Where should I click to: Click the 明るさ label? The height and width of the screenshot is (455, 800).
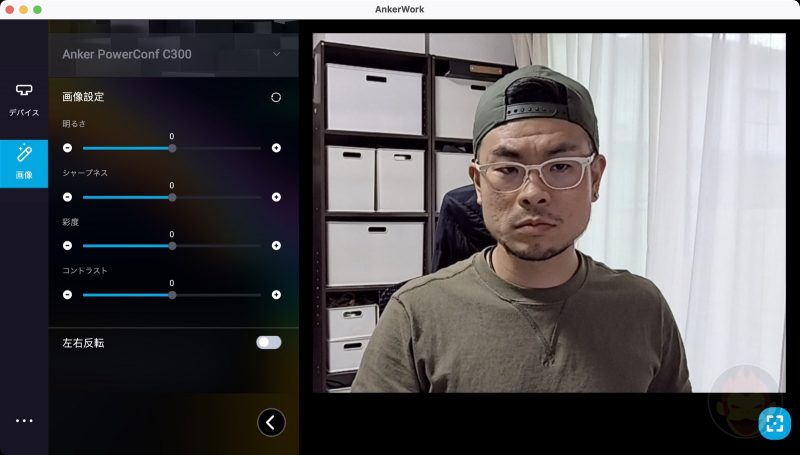74,123
